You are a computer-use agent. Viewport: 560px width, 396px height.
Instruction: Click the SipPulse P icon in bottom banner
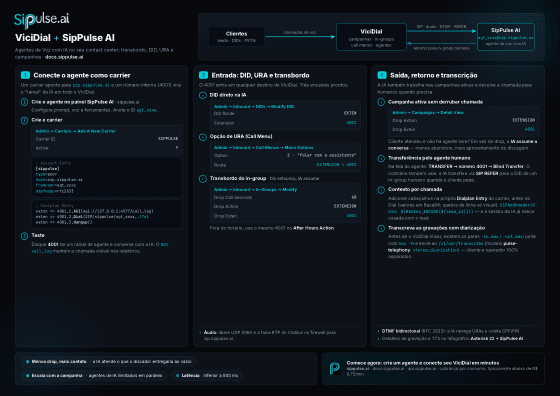pos(335,368)
